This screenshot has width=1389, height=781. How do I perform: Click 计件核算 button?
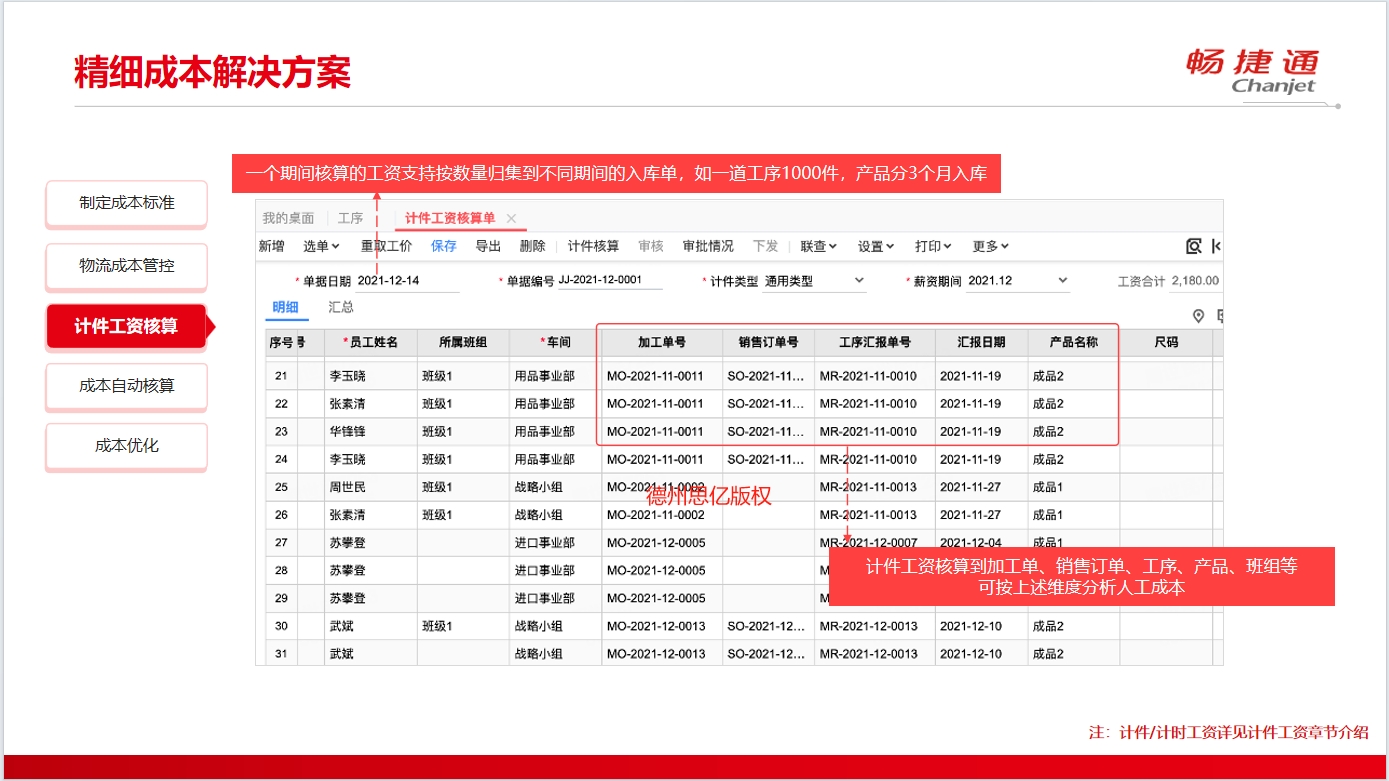[x=593, y=246]
